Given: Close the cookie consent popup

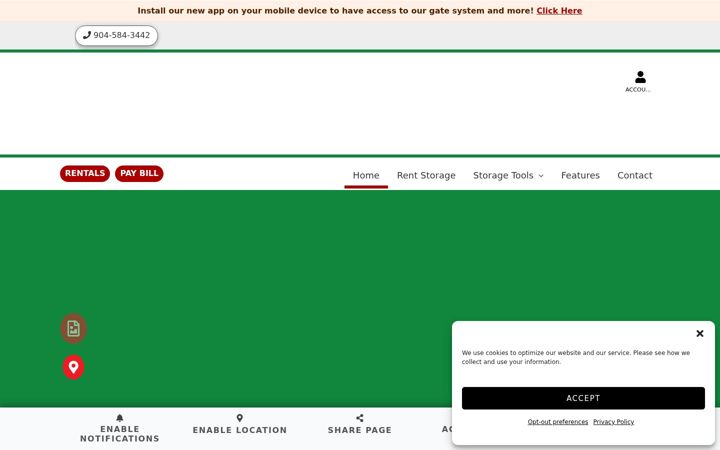Looking at the screenshot, I should click(x=699, y=333).
